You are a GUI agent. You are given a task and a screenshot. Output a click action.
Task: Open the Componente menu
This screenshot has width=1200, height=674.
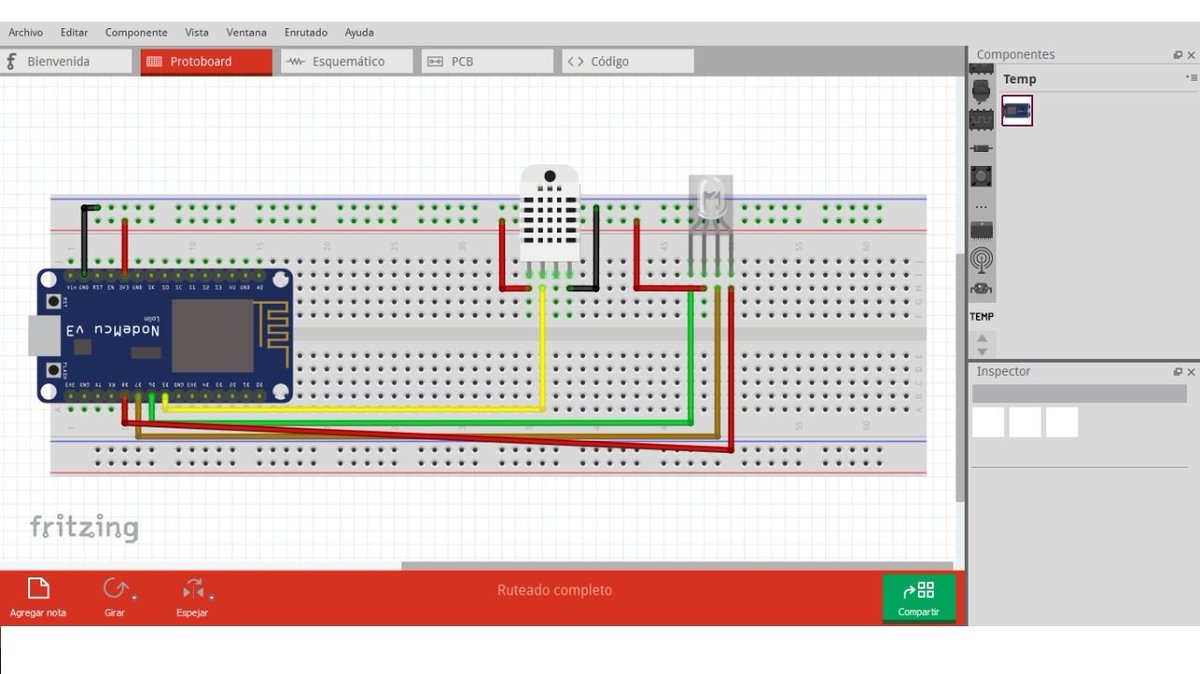pyautogui.click(x=136, y=33)
